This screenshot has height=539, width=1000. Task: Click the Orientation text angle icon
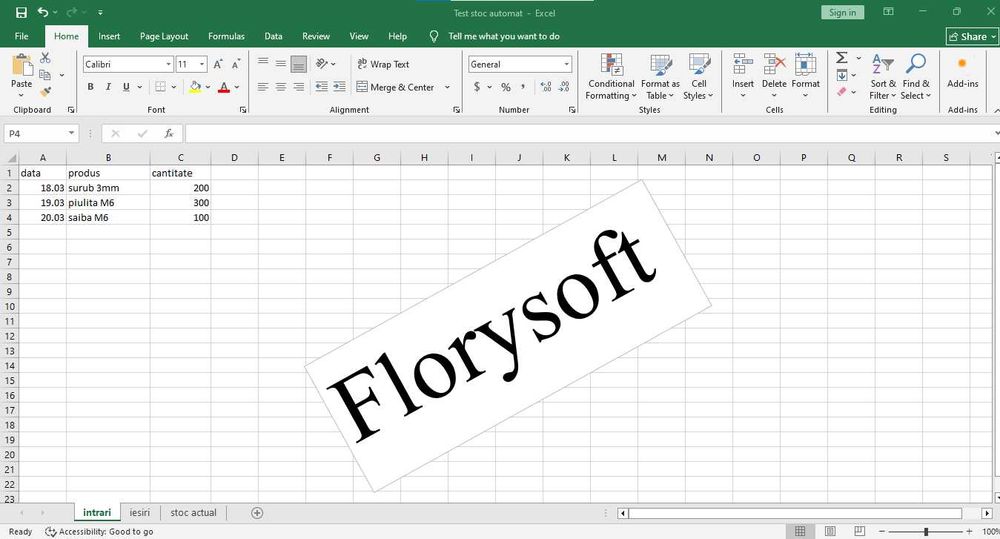pyautogui.click(x=321, y=64)
